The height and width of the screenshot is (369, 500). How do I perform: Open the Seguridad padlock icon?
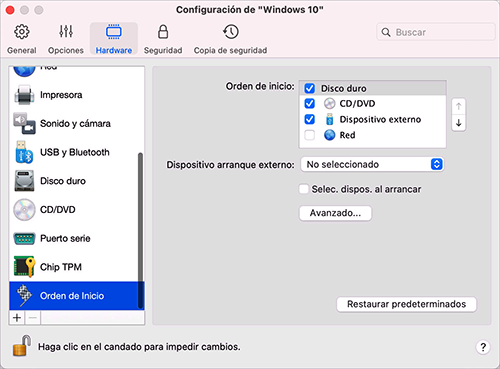click(x=163, y=32)
